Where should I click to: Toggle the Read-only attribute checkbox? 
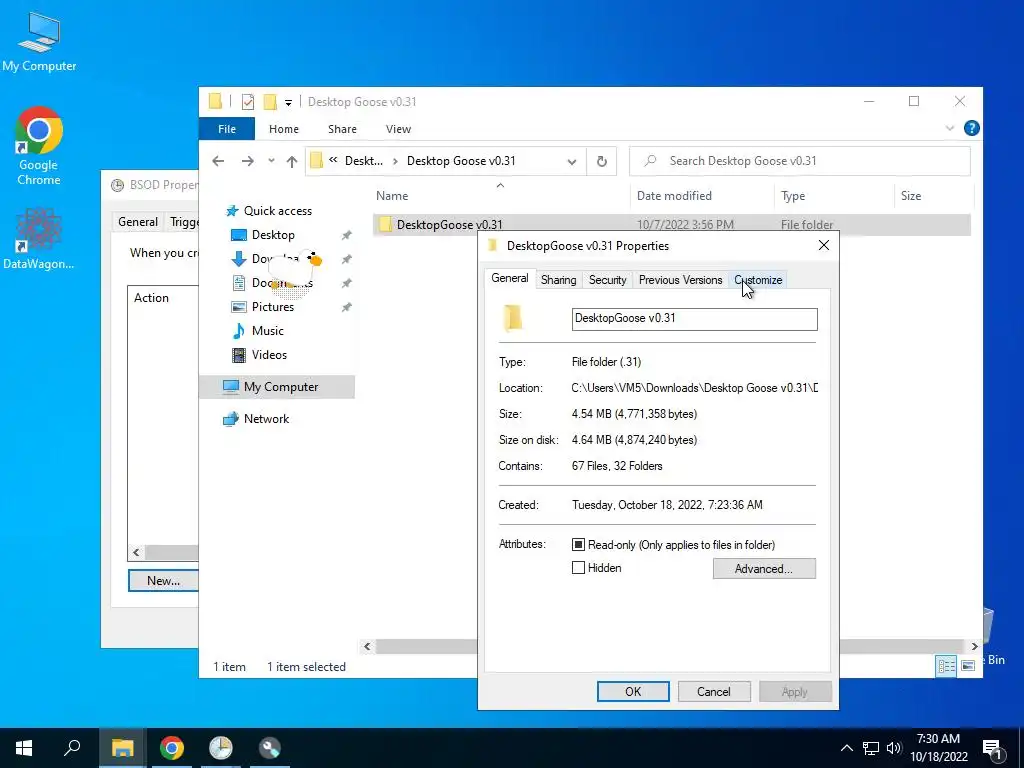578,545
